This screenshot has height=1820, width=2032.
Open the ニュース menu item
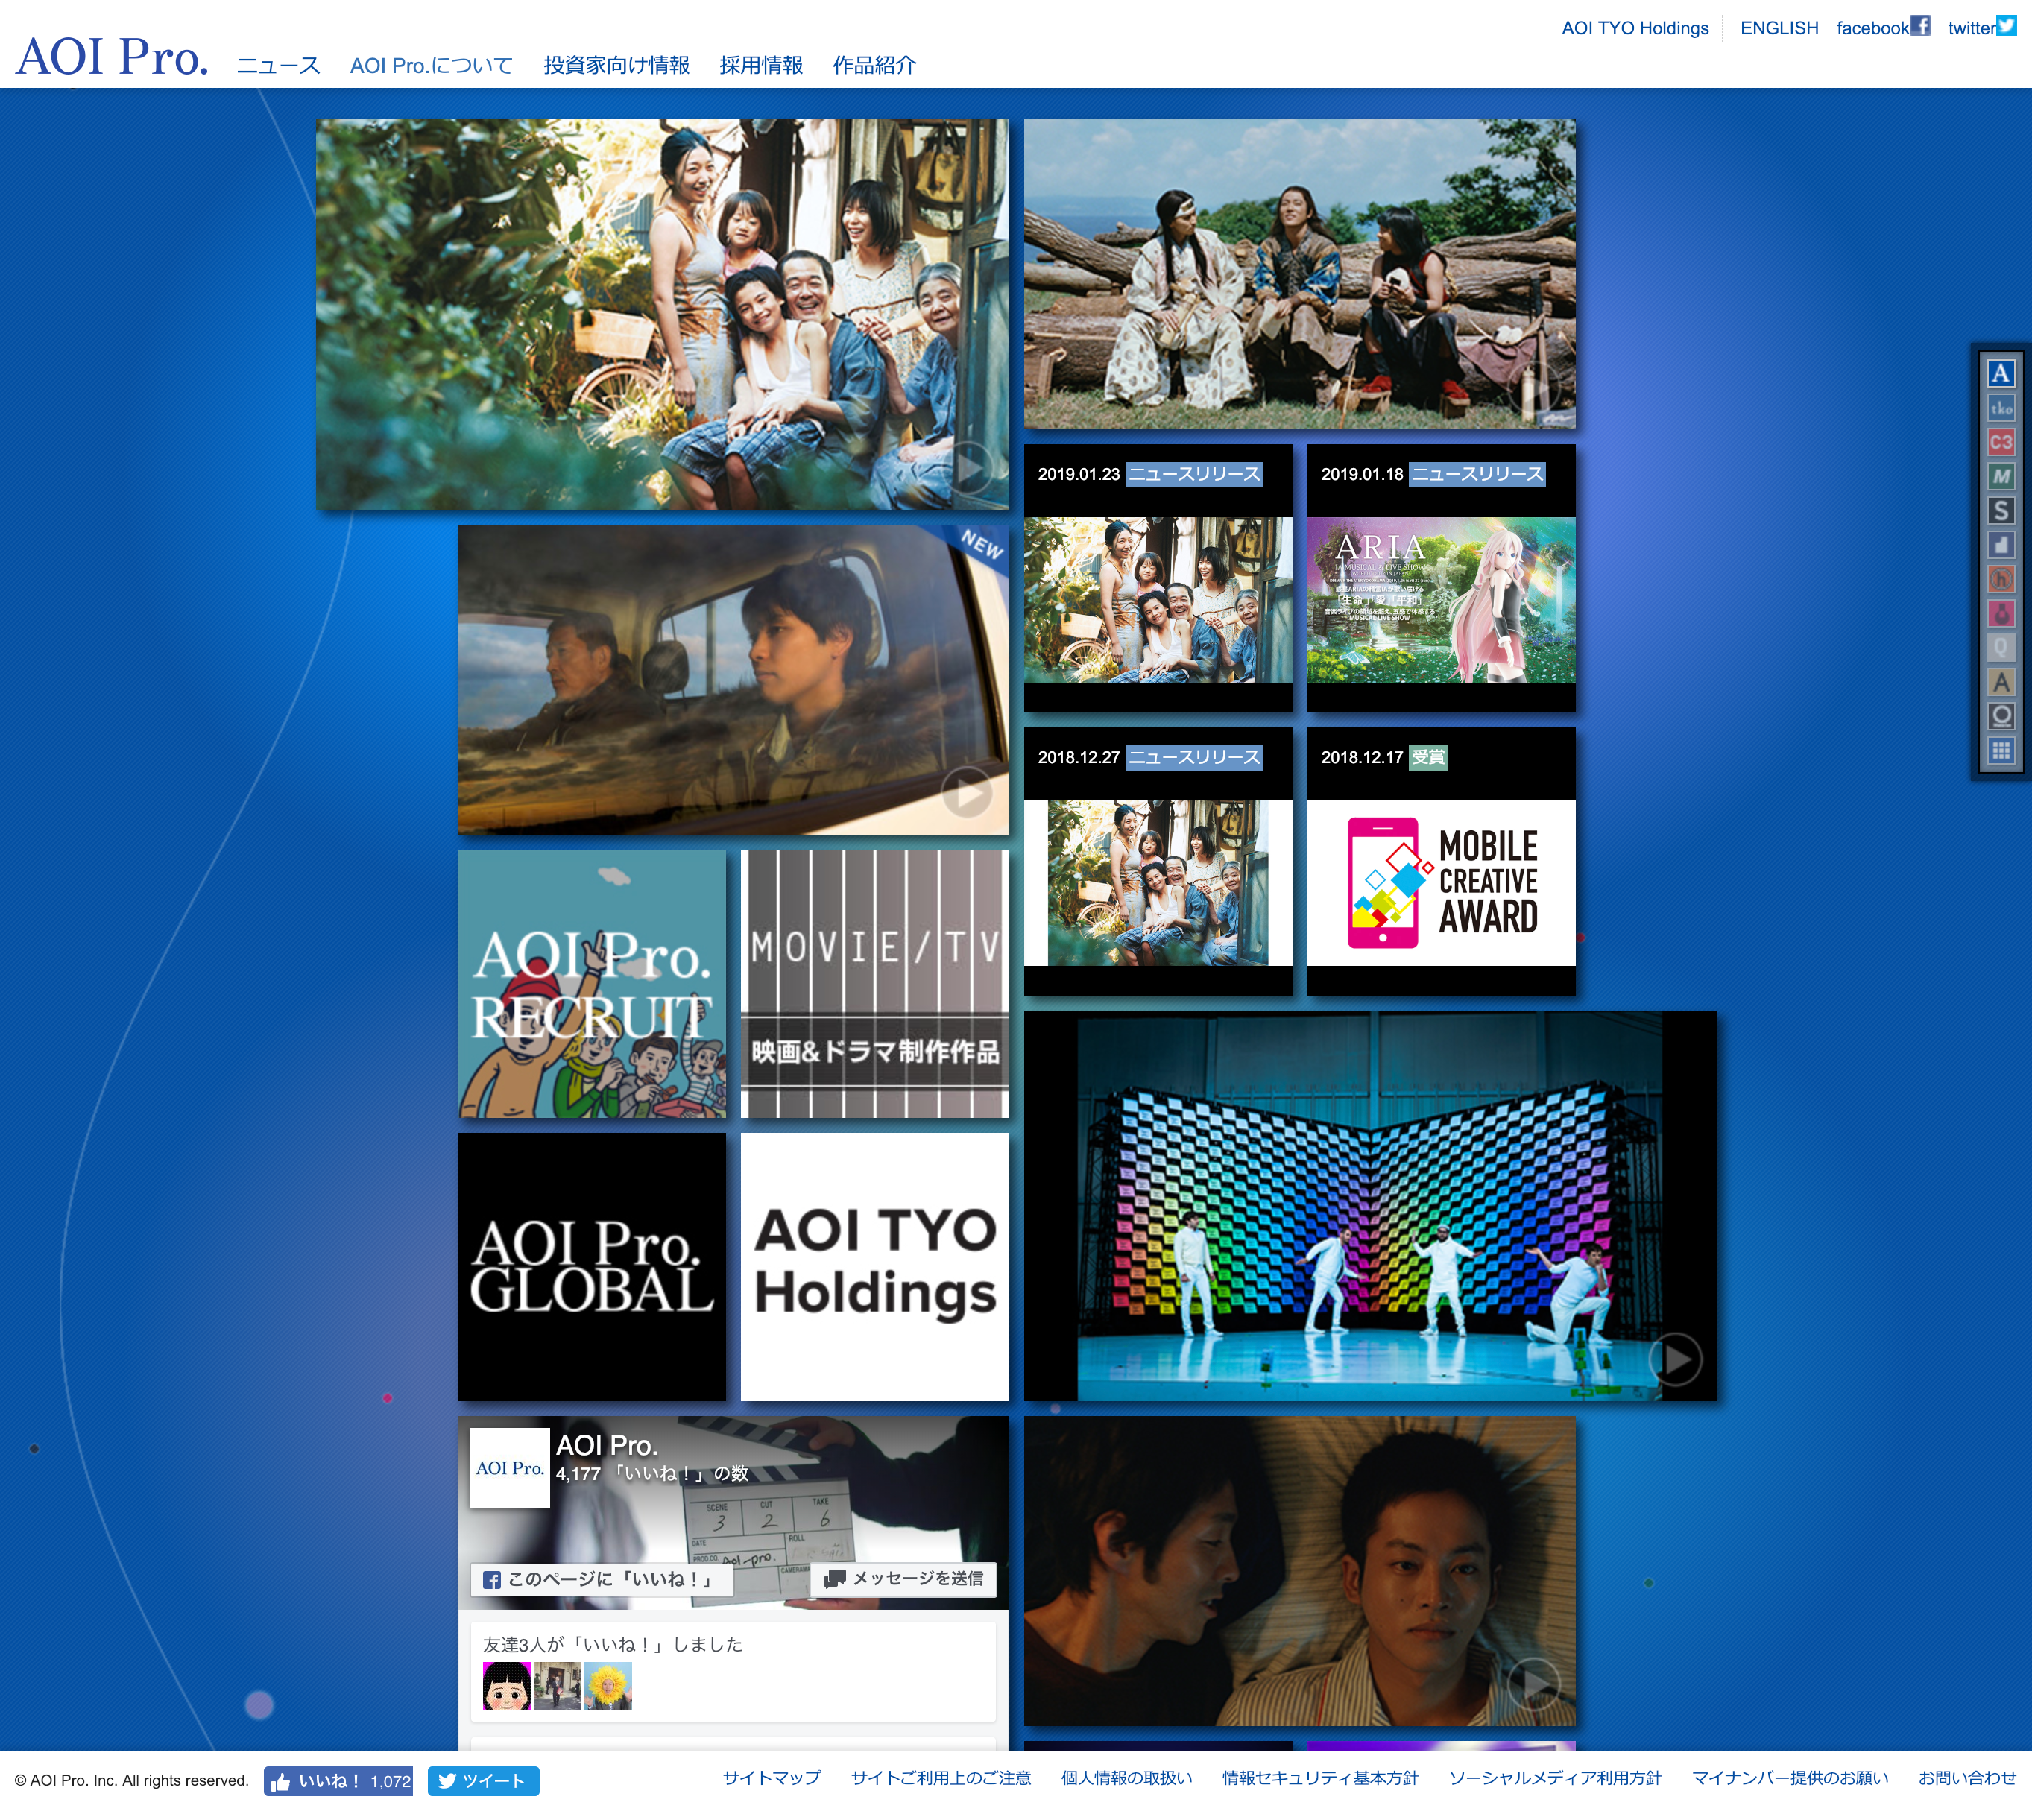click(276, 65)
